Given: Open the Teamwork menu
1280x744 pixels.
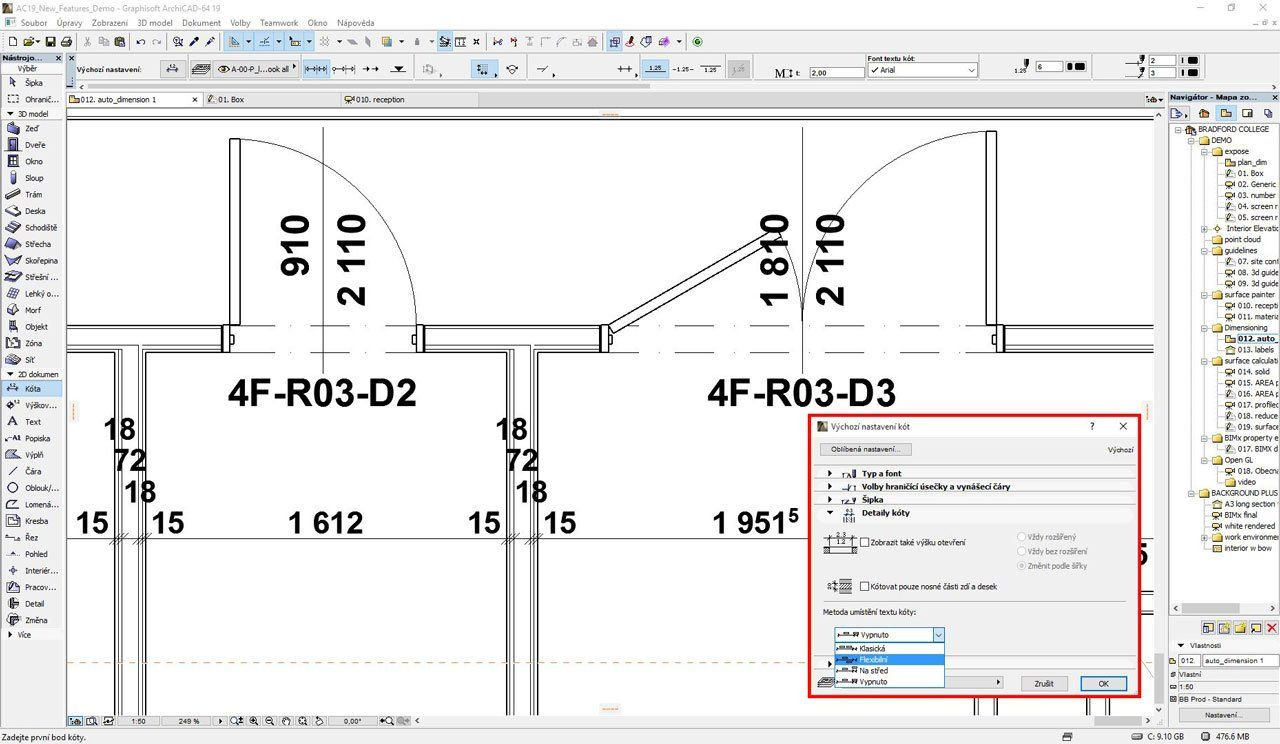Looking at the screenshot, I should (278, 22).
